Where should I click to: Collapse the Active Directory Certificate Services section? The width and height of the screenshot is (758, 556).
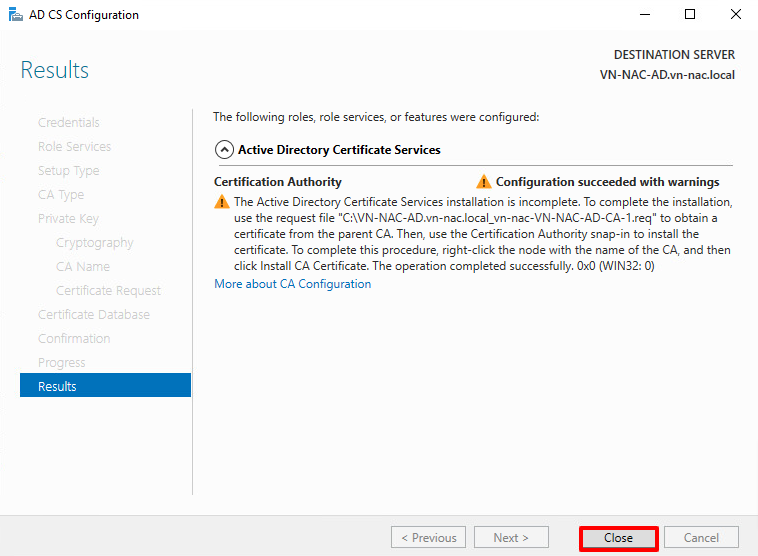[224, 150]
